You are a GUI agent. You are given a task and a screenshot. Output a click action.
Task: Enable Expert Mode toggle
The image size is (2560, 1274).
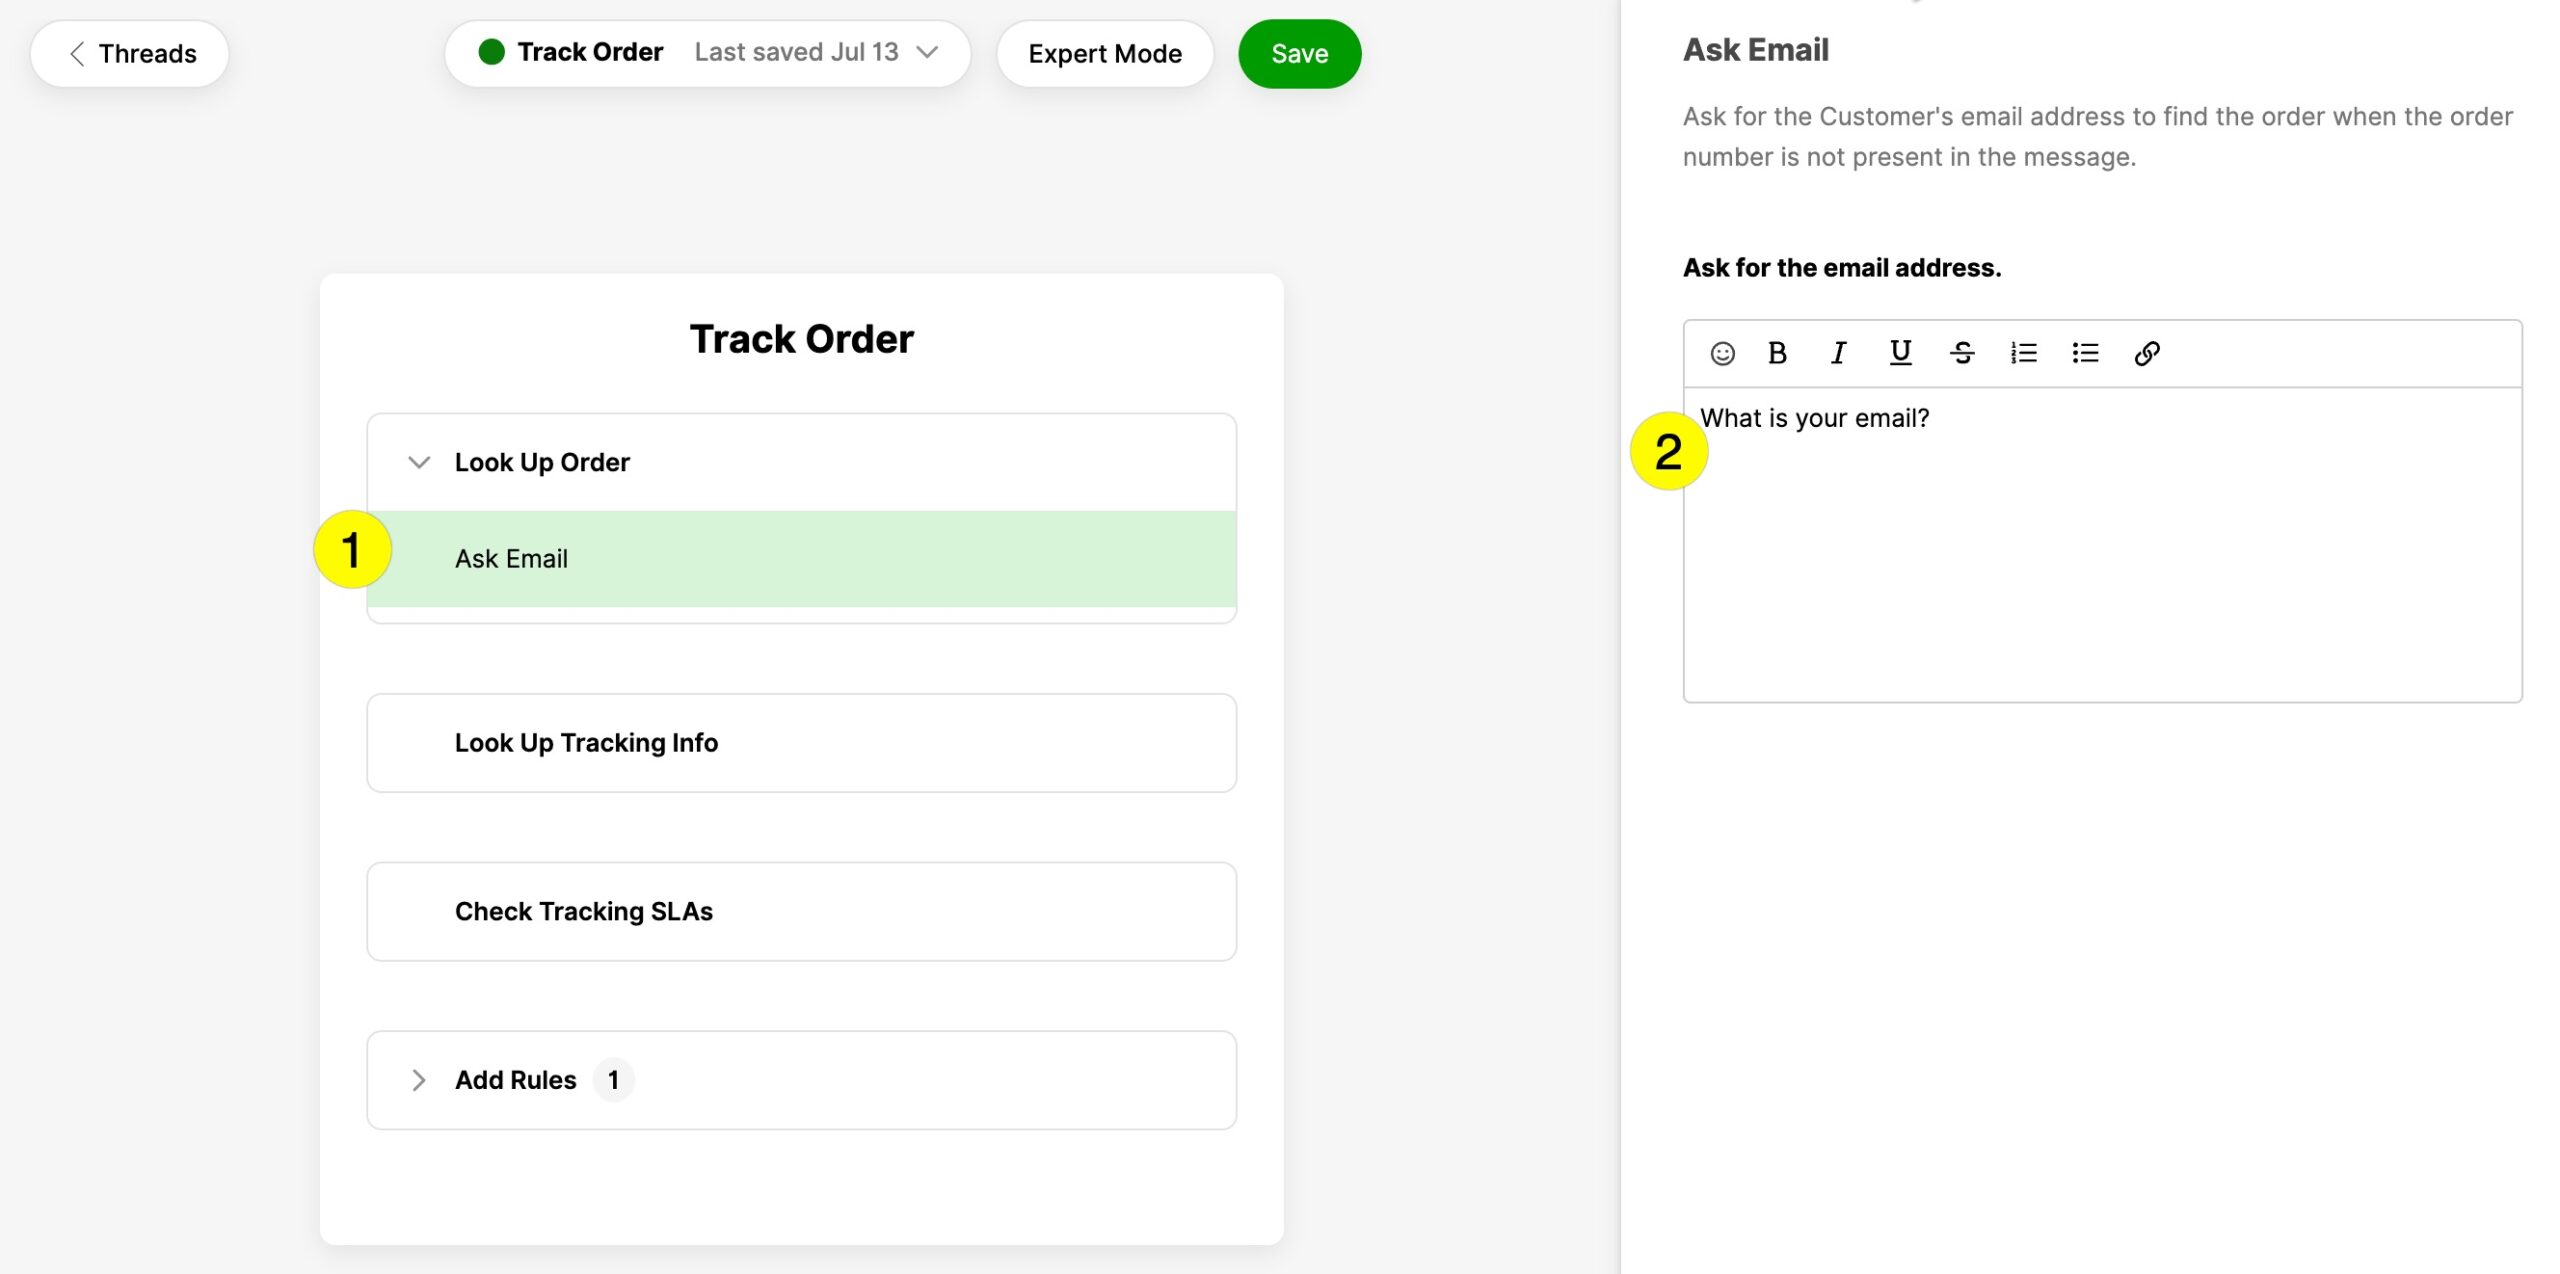coord(1105,52)
